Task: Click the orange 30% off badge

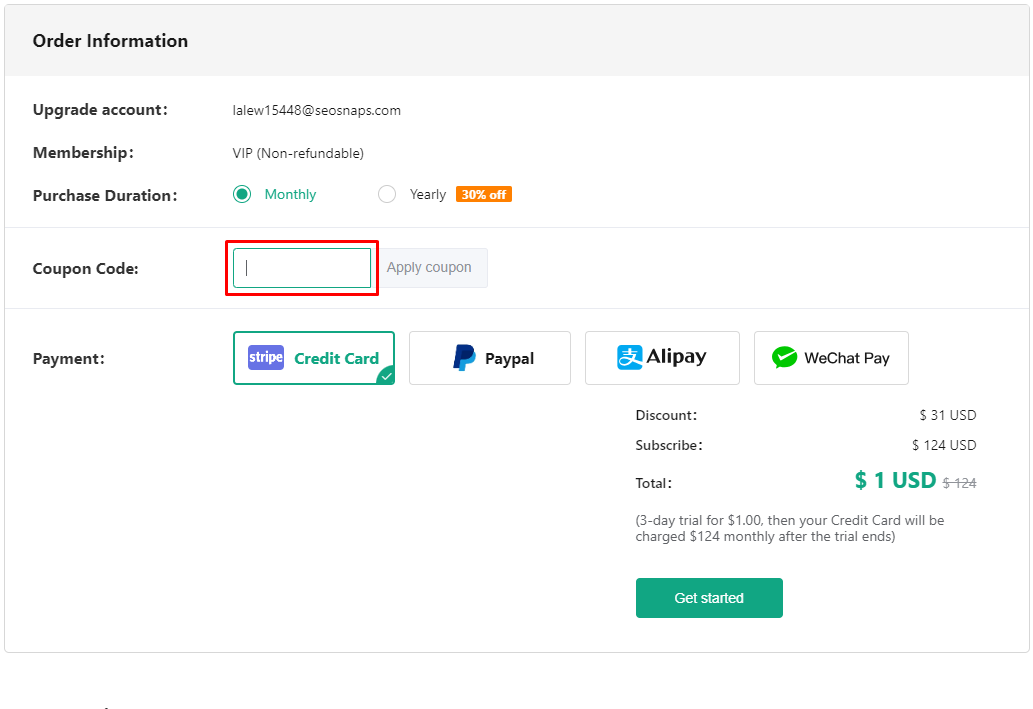Action: point(484,194)
